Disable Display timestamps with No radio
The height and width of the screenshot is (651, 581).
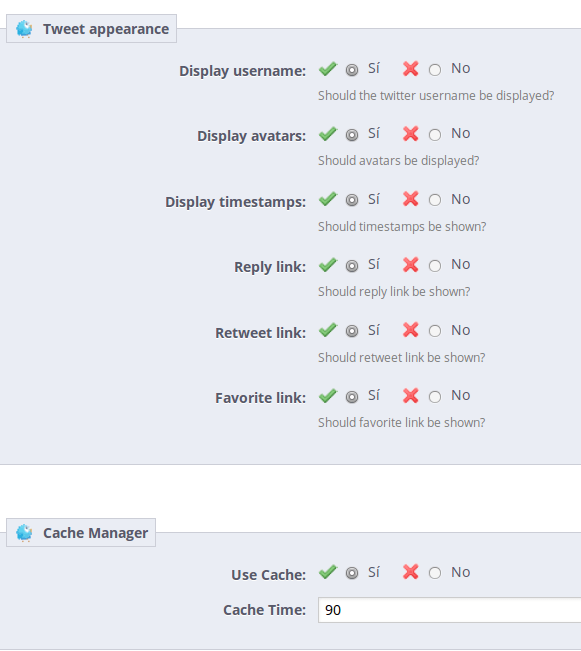435,201
